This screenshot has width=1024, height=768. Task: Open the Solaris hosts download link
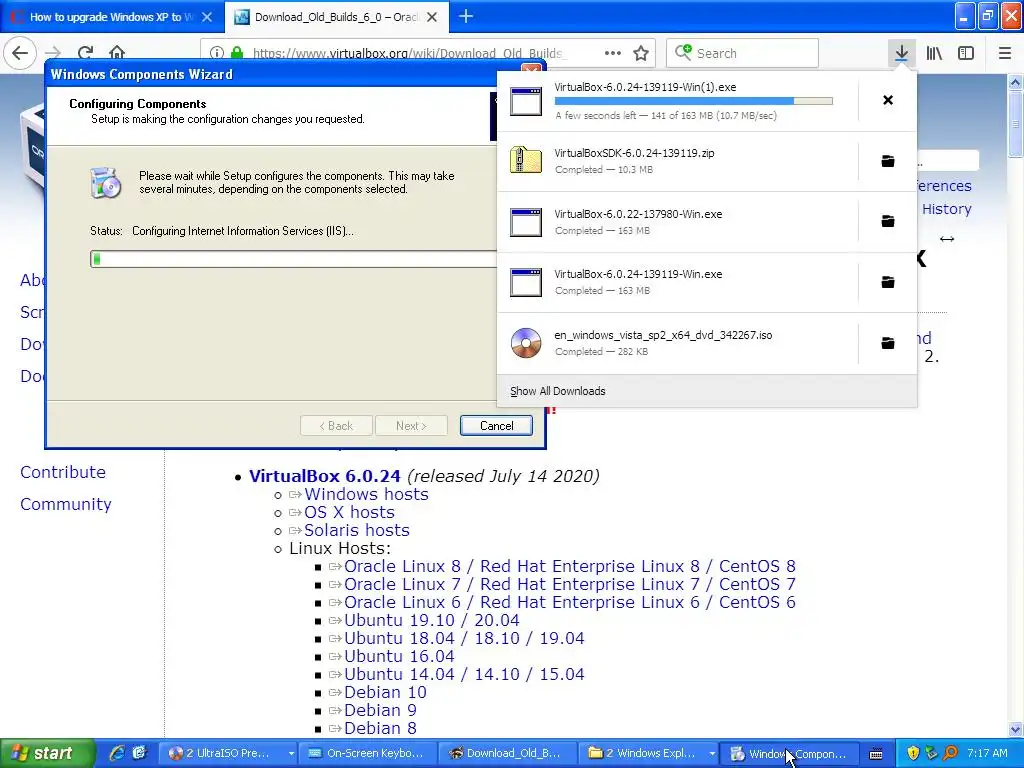click(357, 530)
